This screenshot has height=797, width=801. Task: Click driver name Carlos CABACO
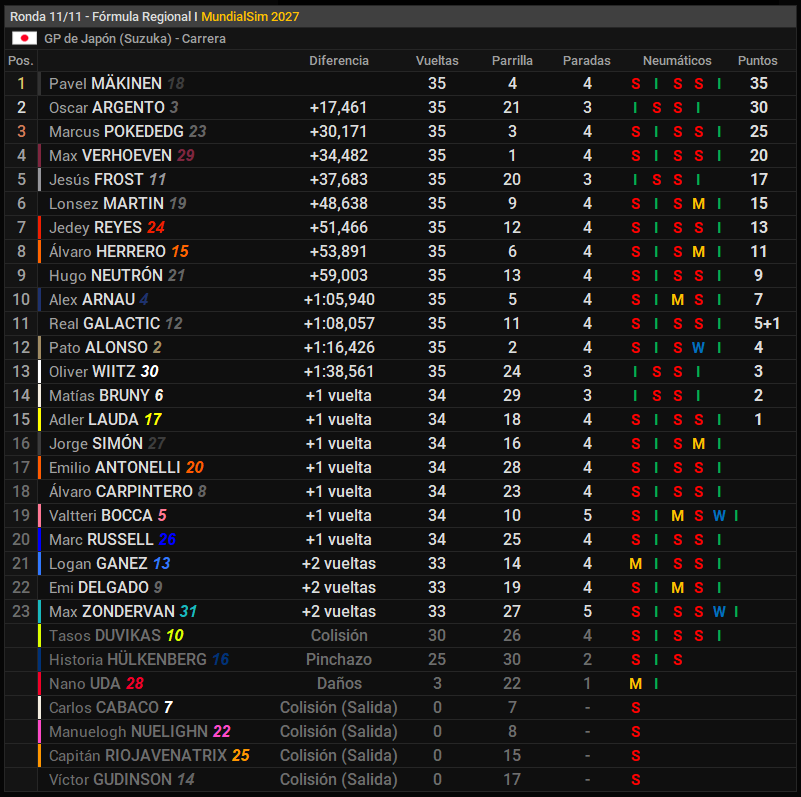point(104,708)
